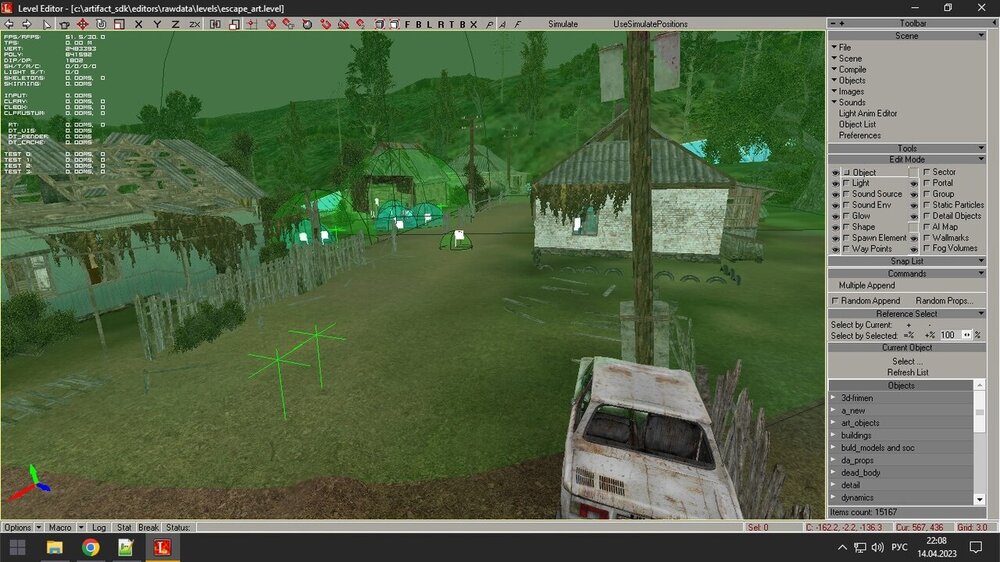Set right view with R button

click(x=440, y=24)
